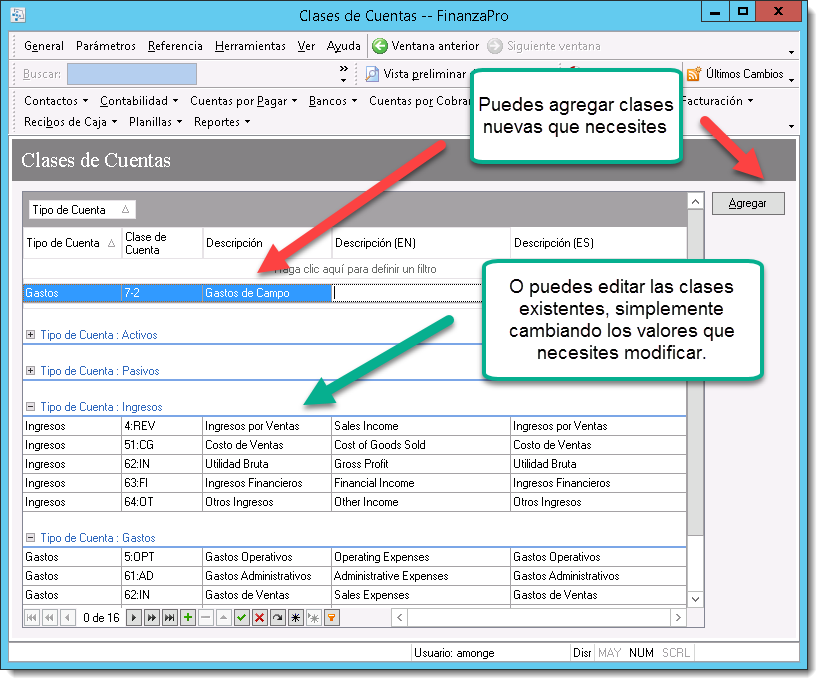Viewport: 823px width, 685px height.
Task: Open the Bancos dropdown menu
Action: point(333,101)
